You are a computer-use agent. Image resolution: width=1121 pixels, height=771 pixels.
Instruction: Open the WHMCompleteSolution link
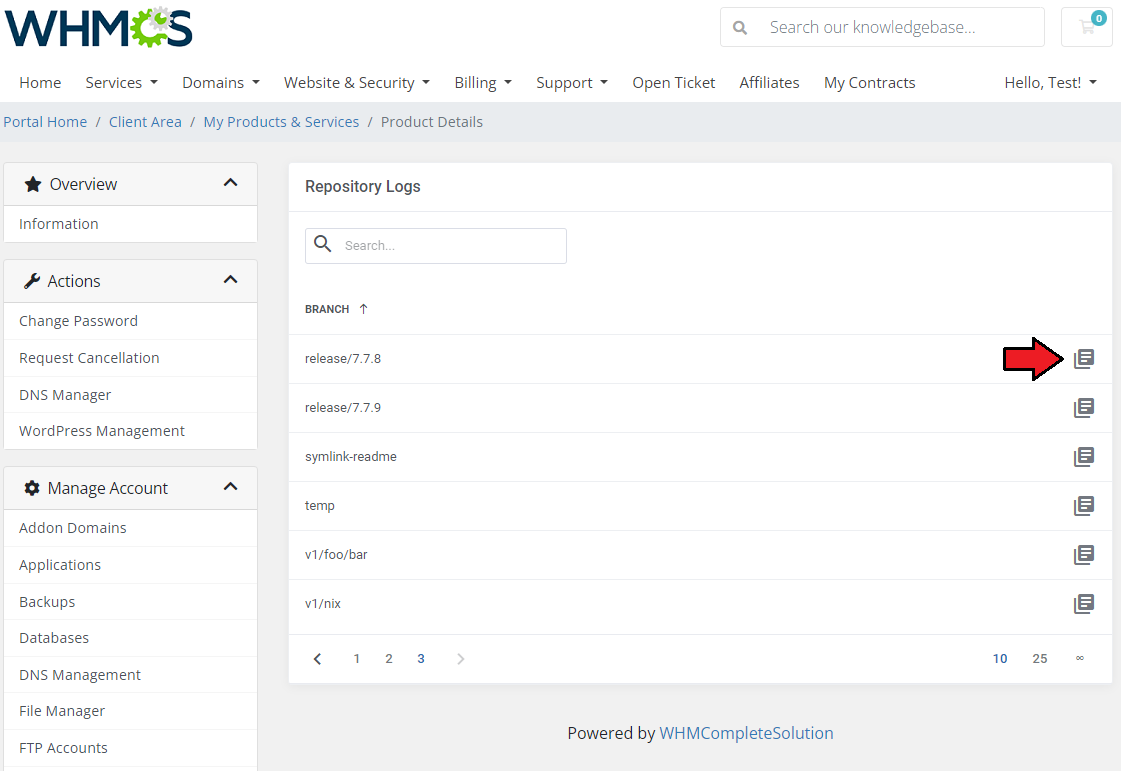pos(746,733)
